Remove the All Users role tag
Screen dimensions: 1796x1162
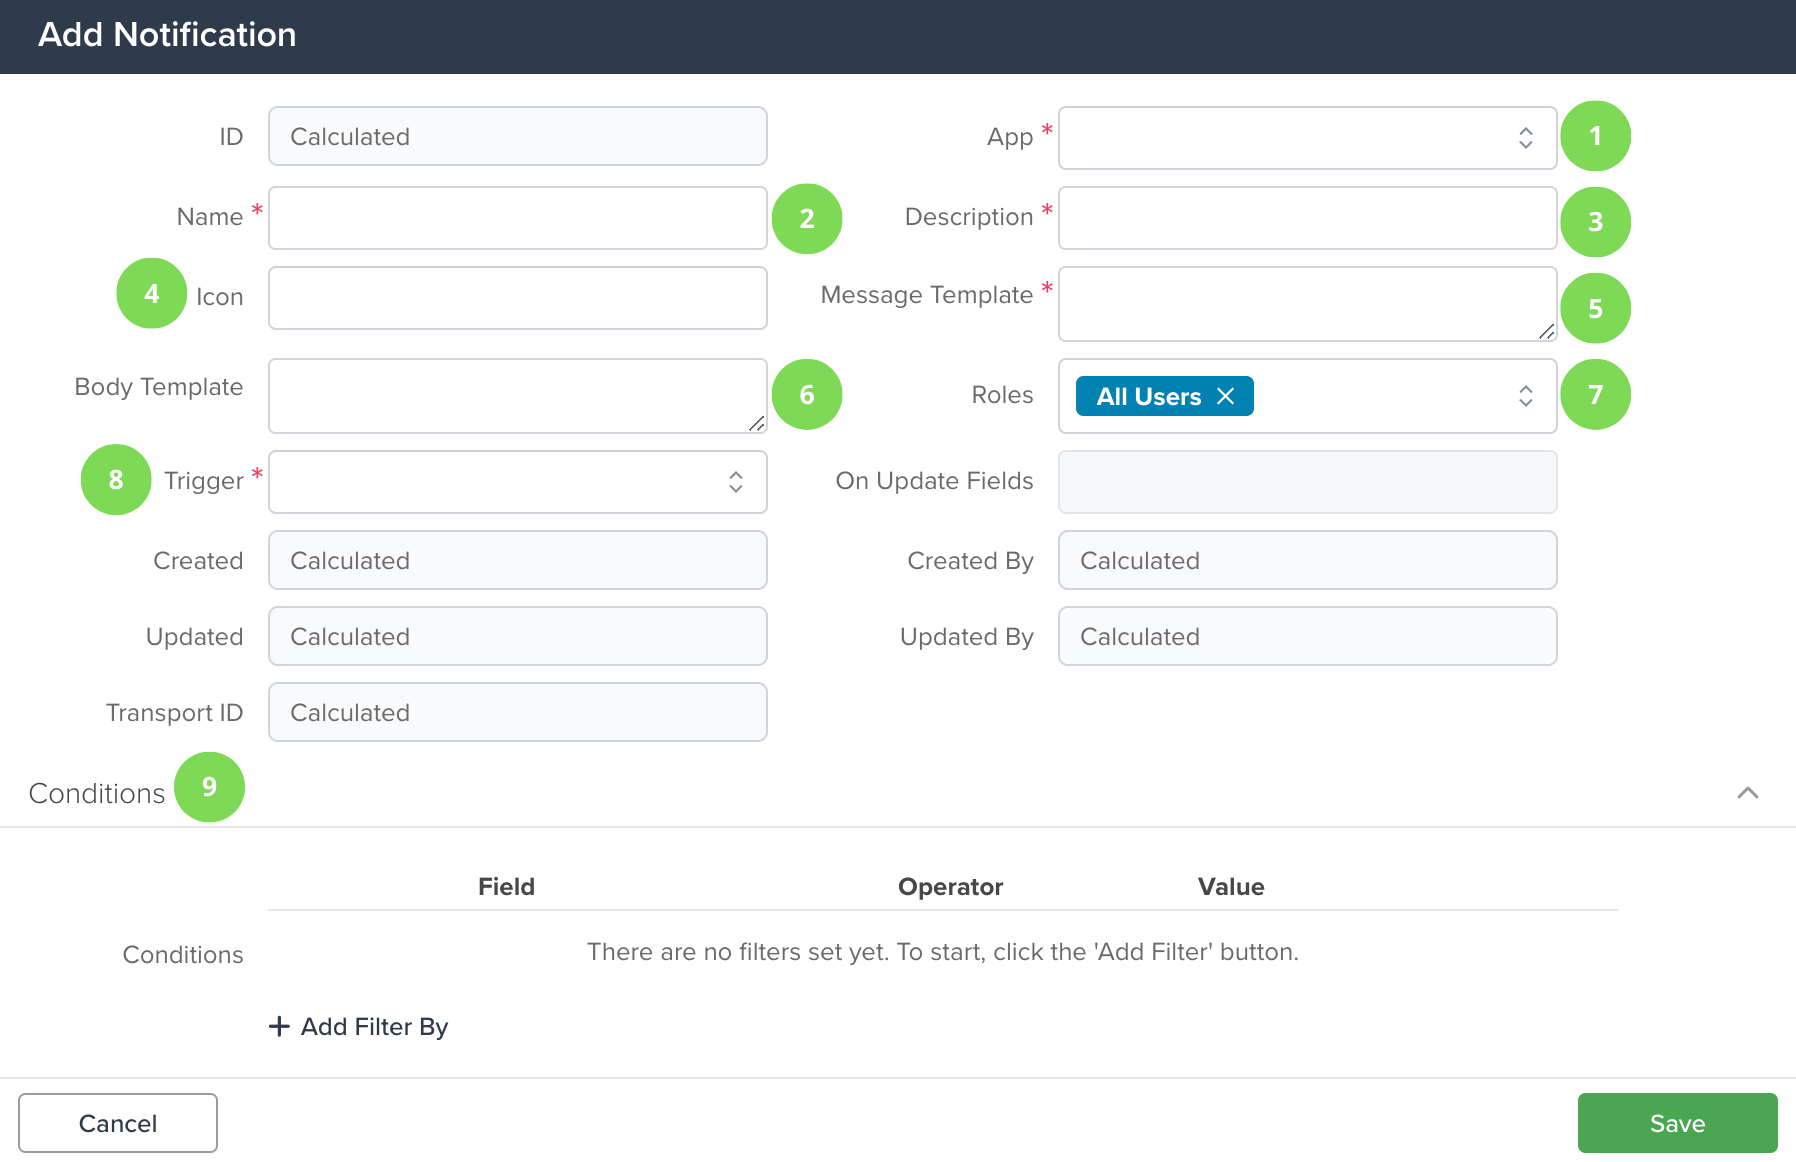click(1225, 396)
